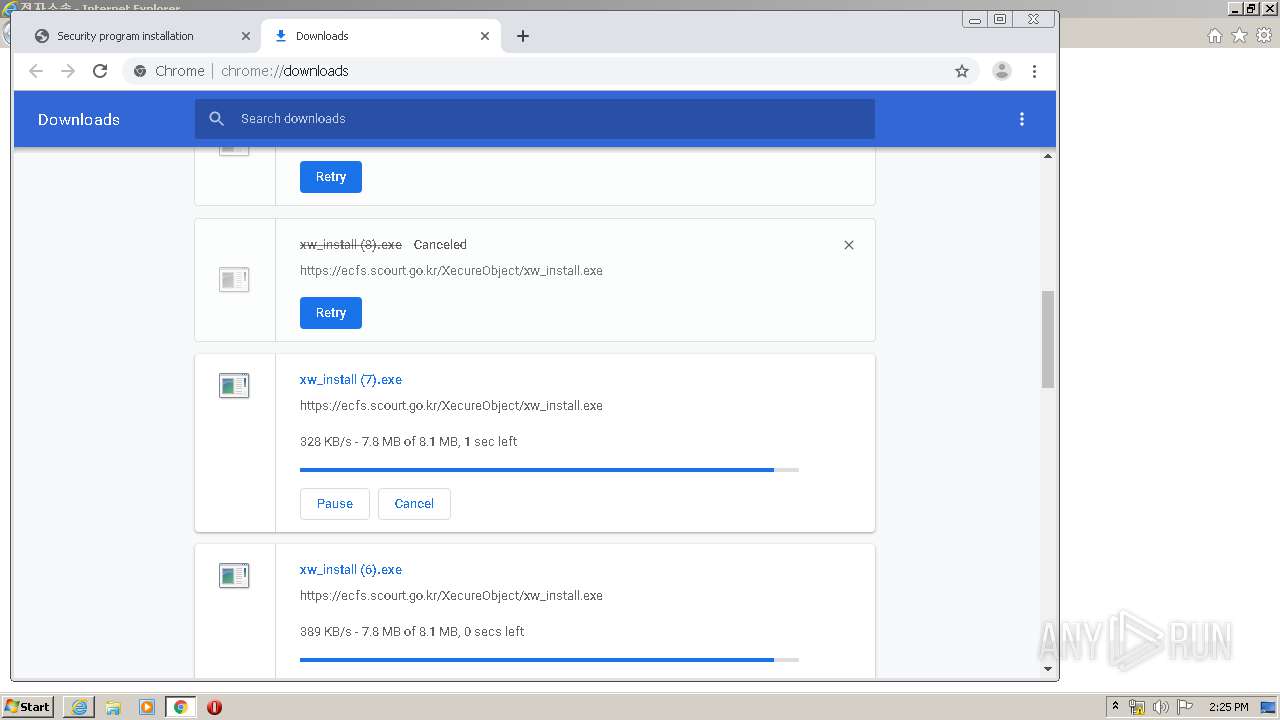
Task: Click the Canceled status text
Action: click(440, 245)
